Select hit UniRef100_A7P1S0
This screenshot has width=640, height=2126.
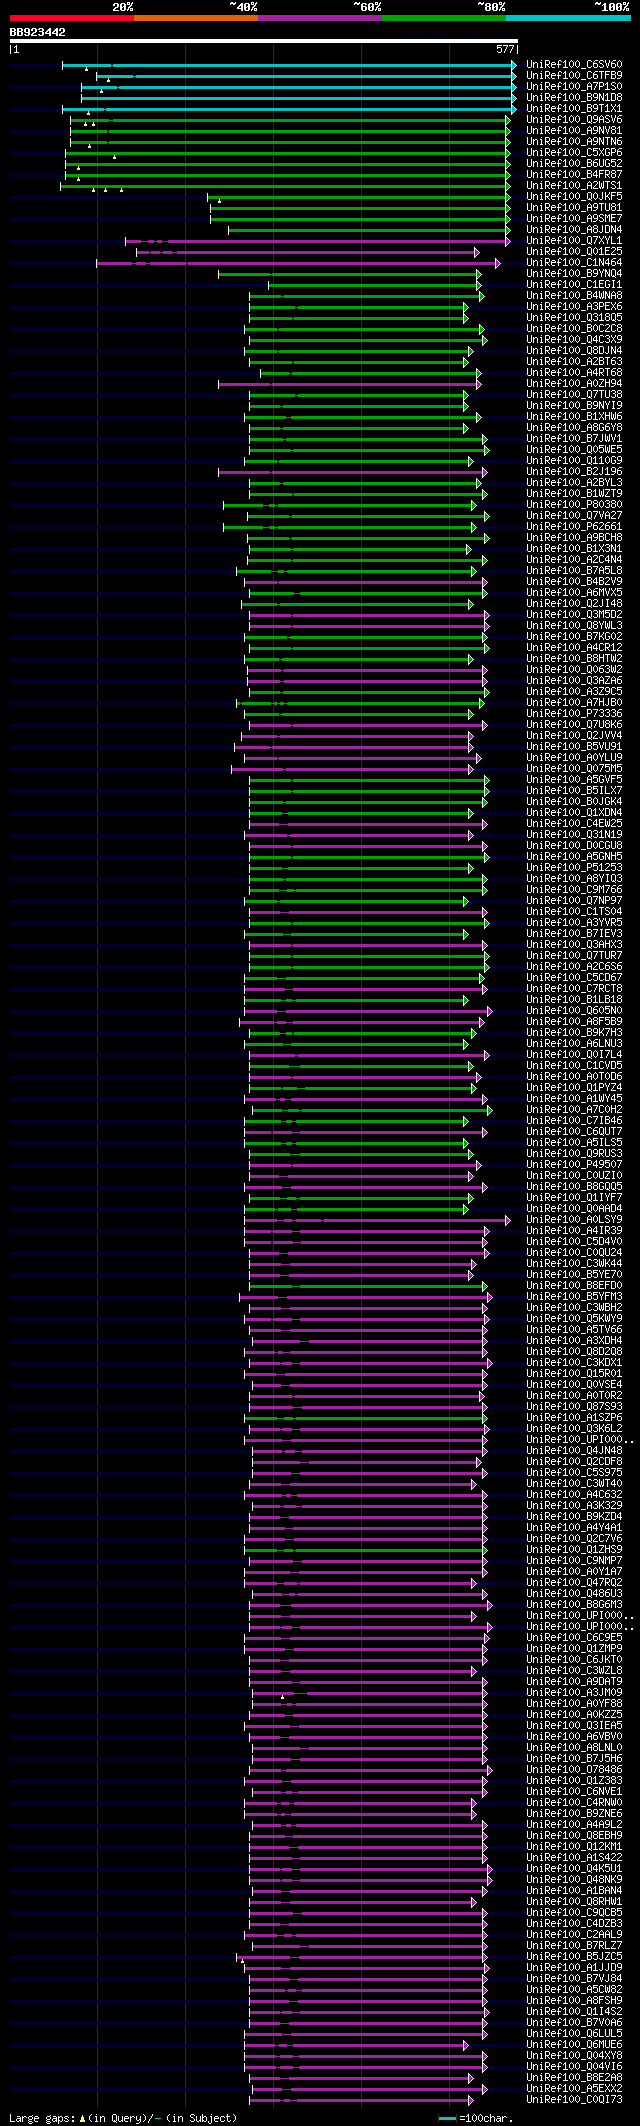[574, 87]
